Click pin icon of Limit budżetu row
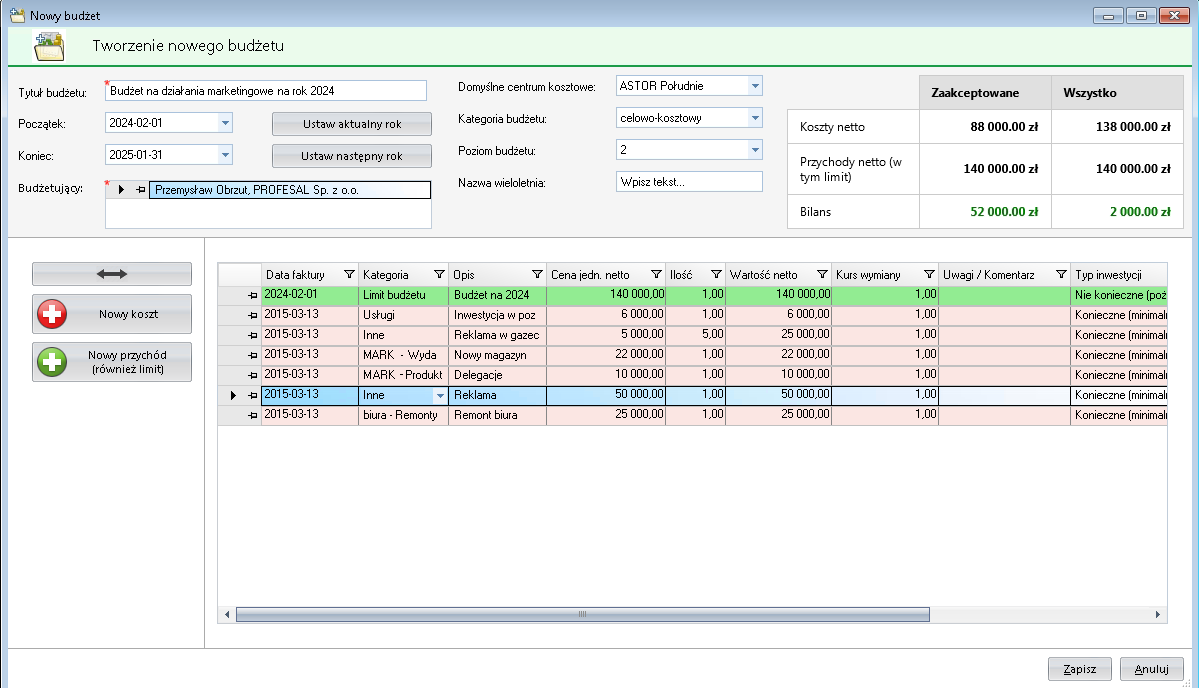The width and height of the screenshot is (1199, 688). (252, 295)
